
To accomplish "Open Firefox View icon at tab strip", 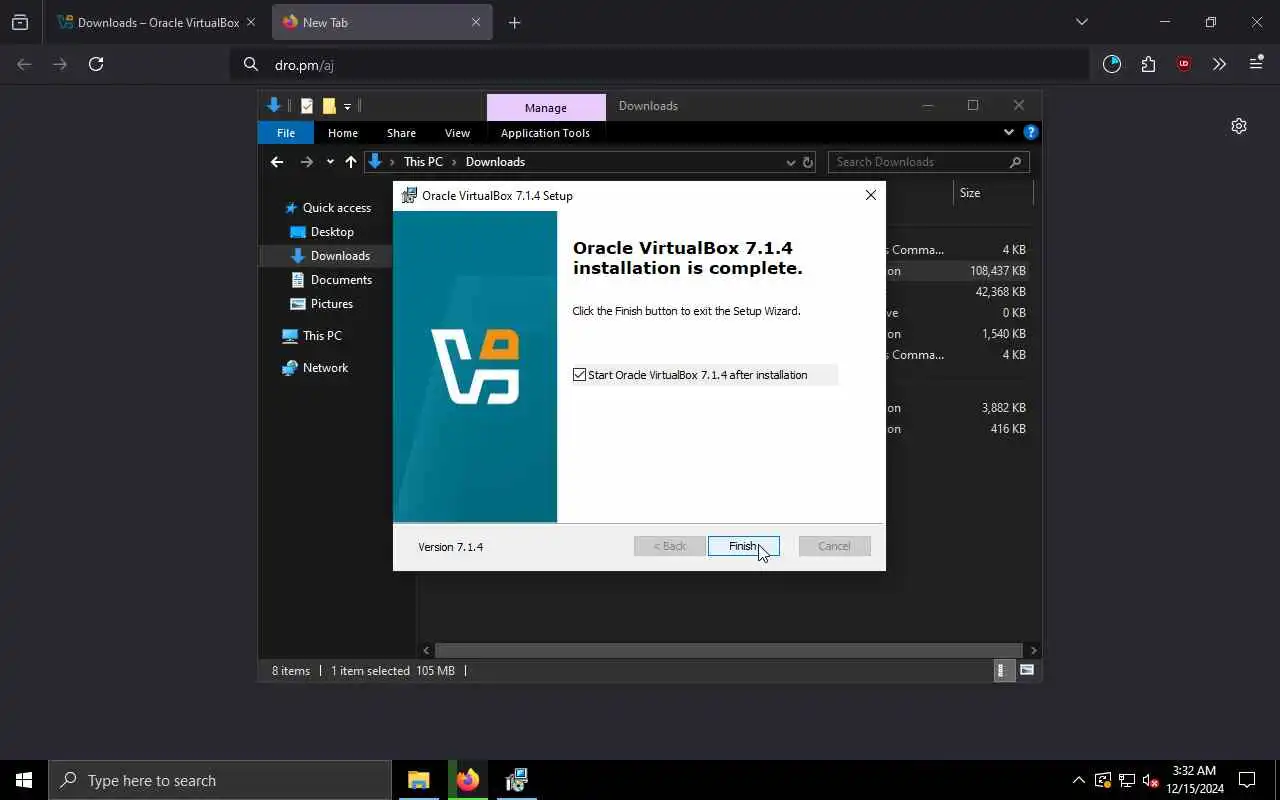I will point(20,22).
